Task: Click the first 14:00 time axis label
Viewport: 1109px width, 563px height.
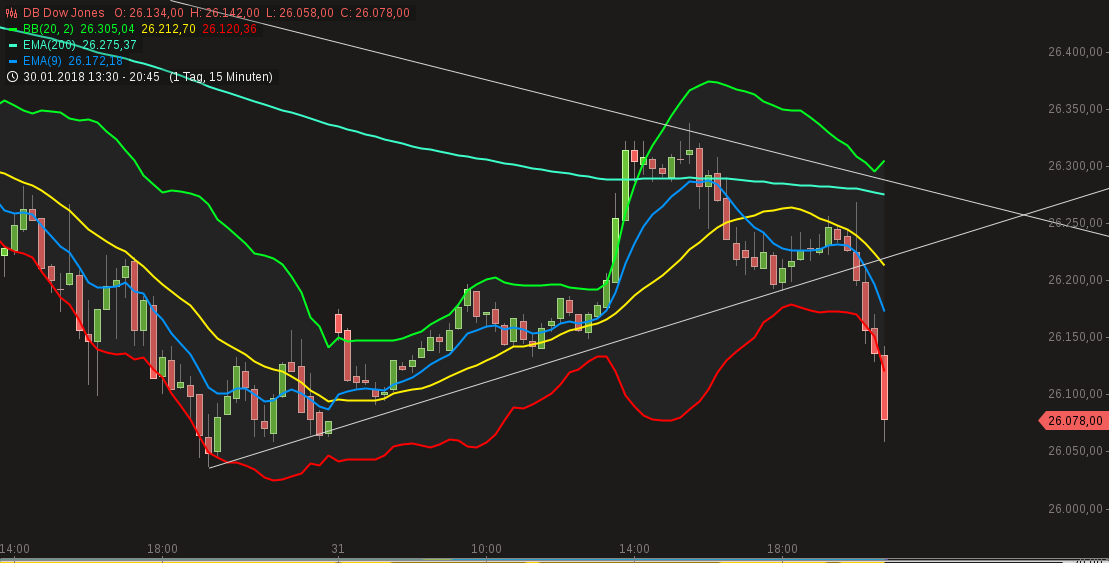Action: tap(15, 549)
